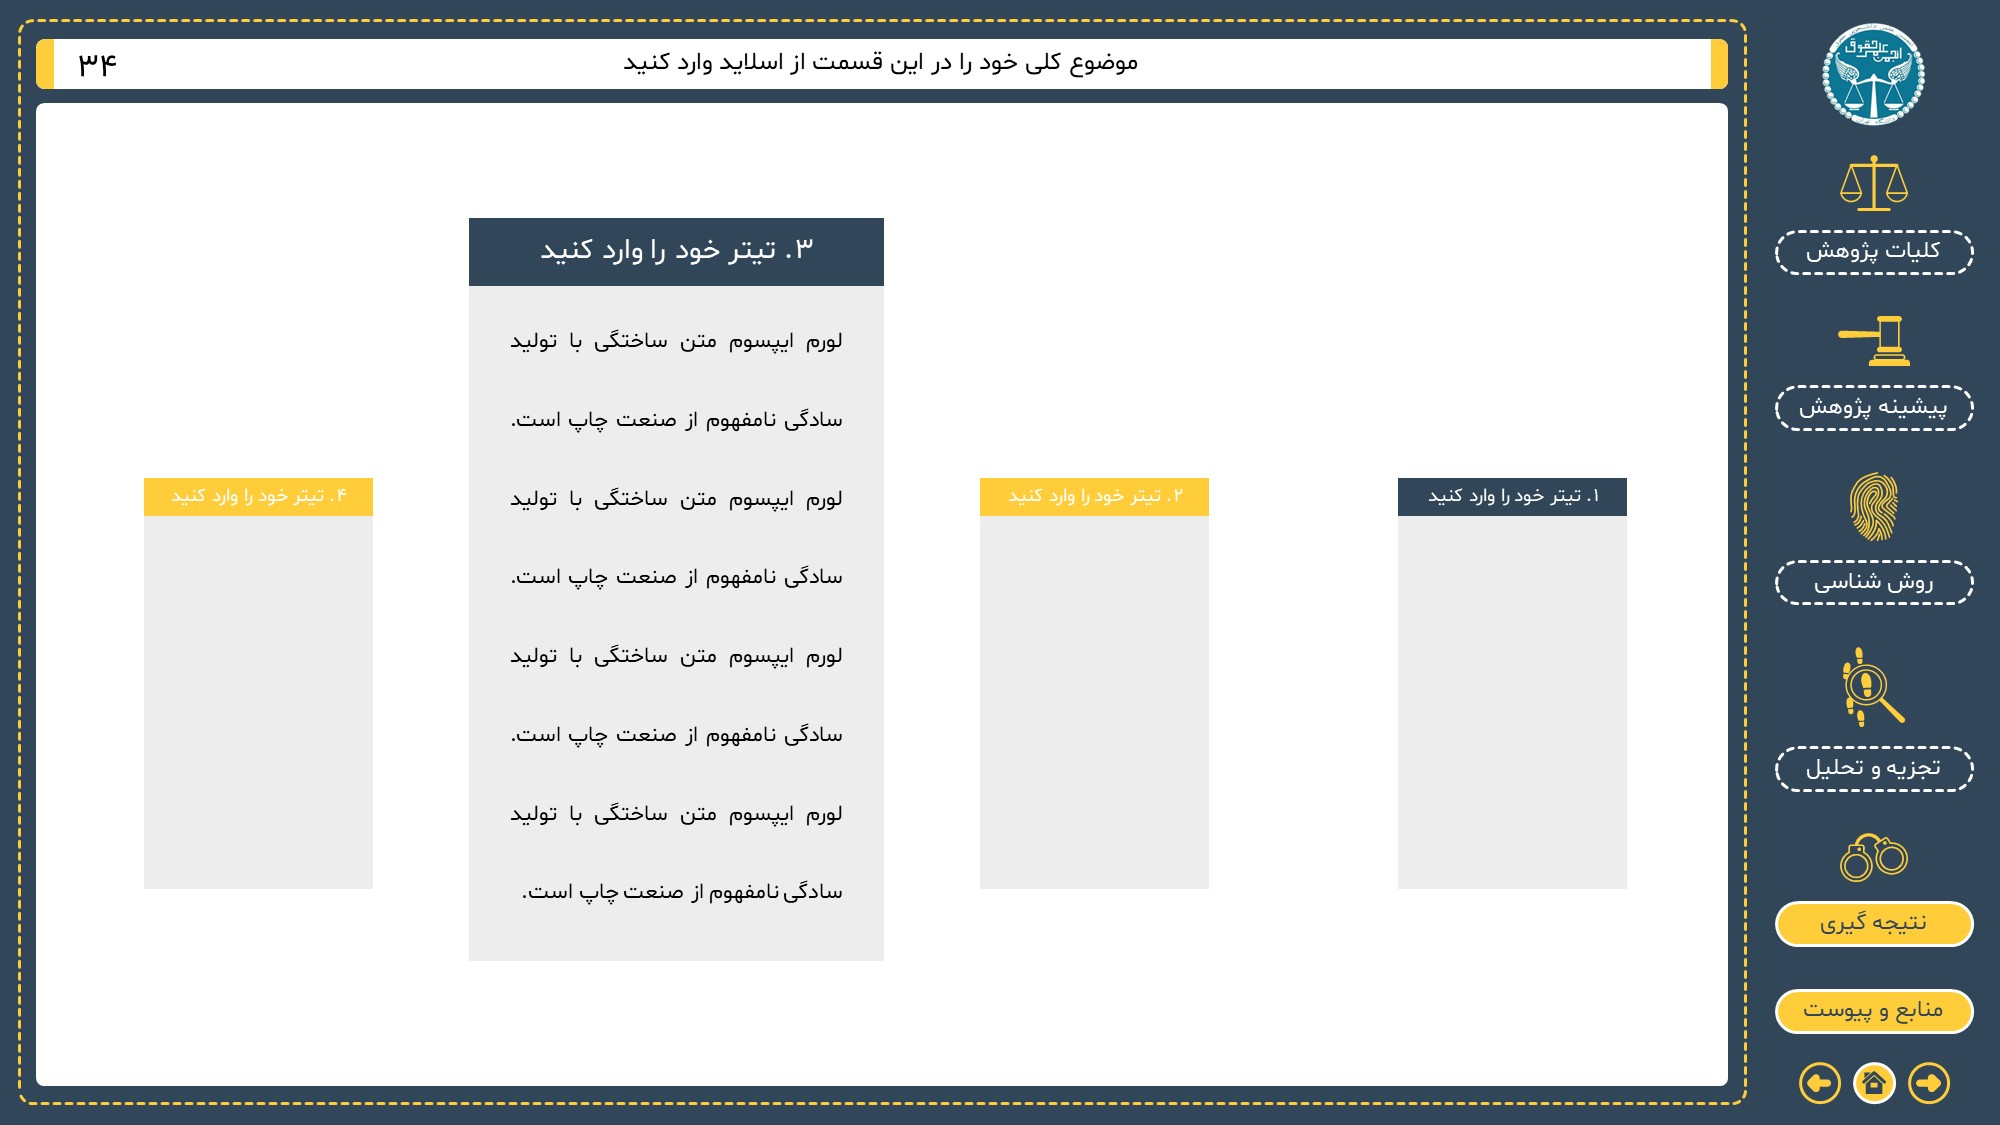Image resolution: width=2000 pixels, height=1125 pixels.
Task: Open the پیشینه پژوهش section
Action: coord(1873,408)
